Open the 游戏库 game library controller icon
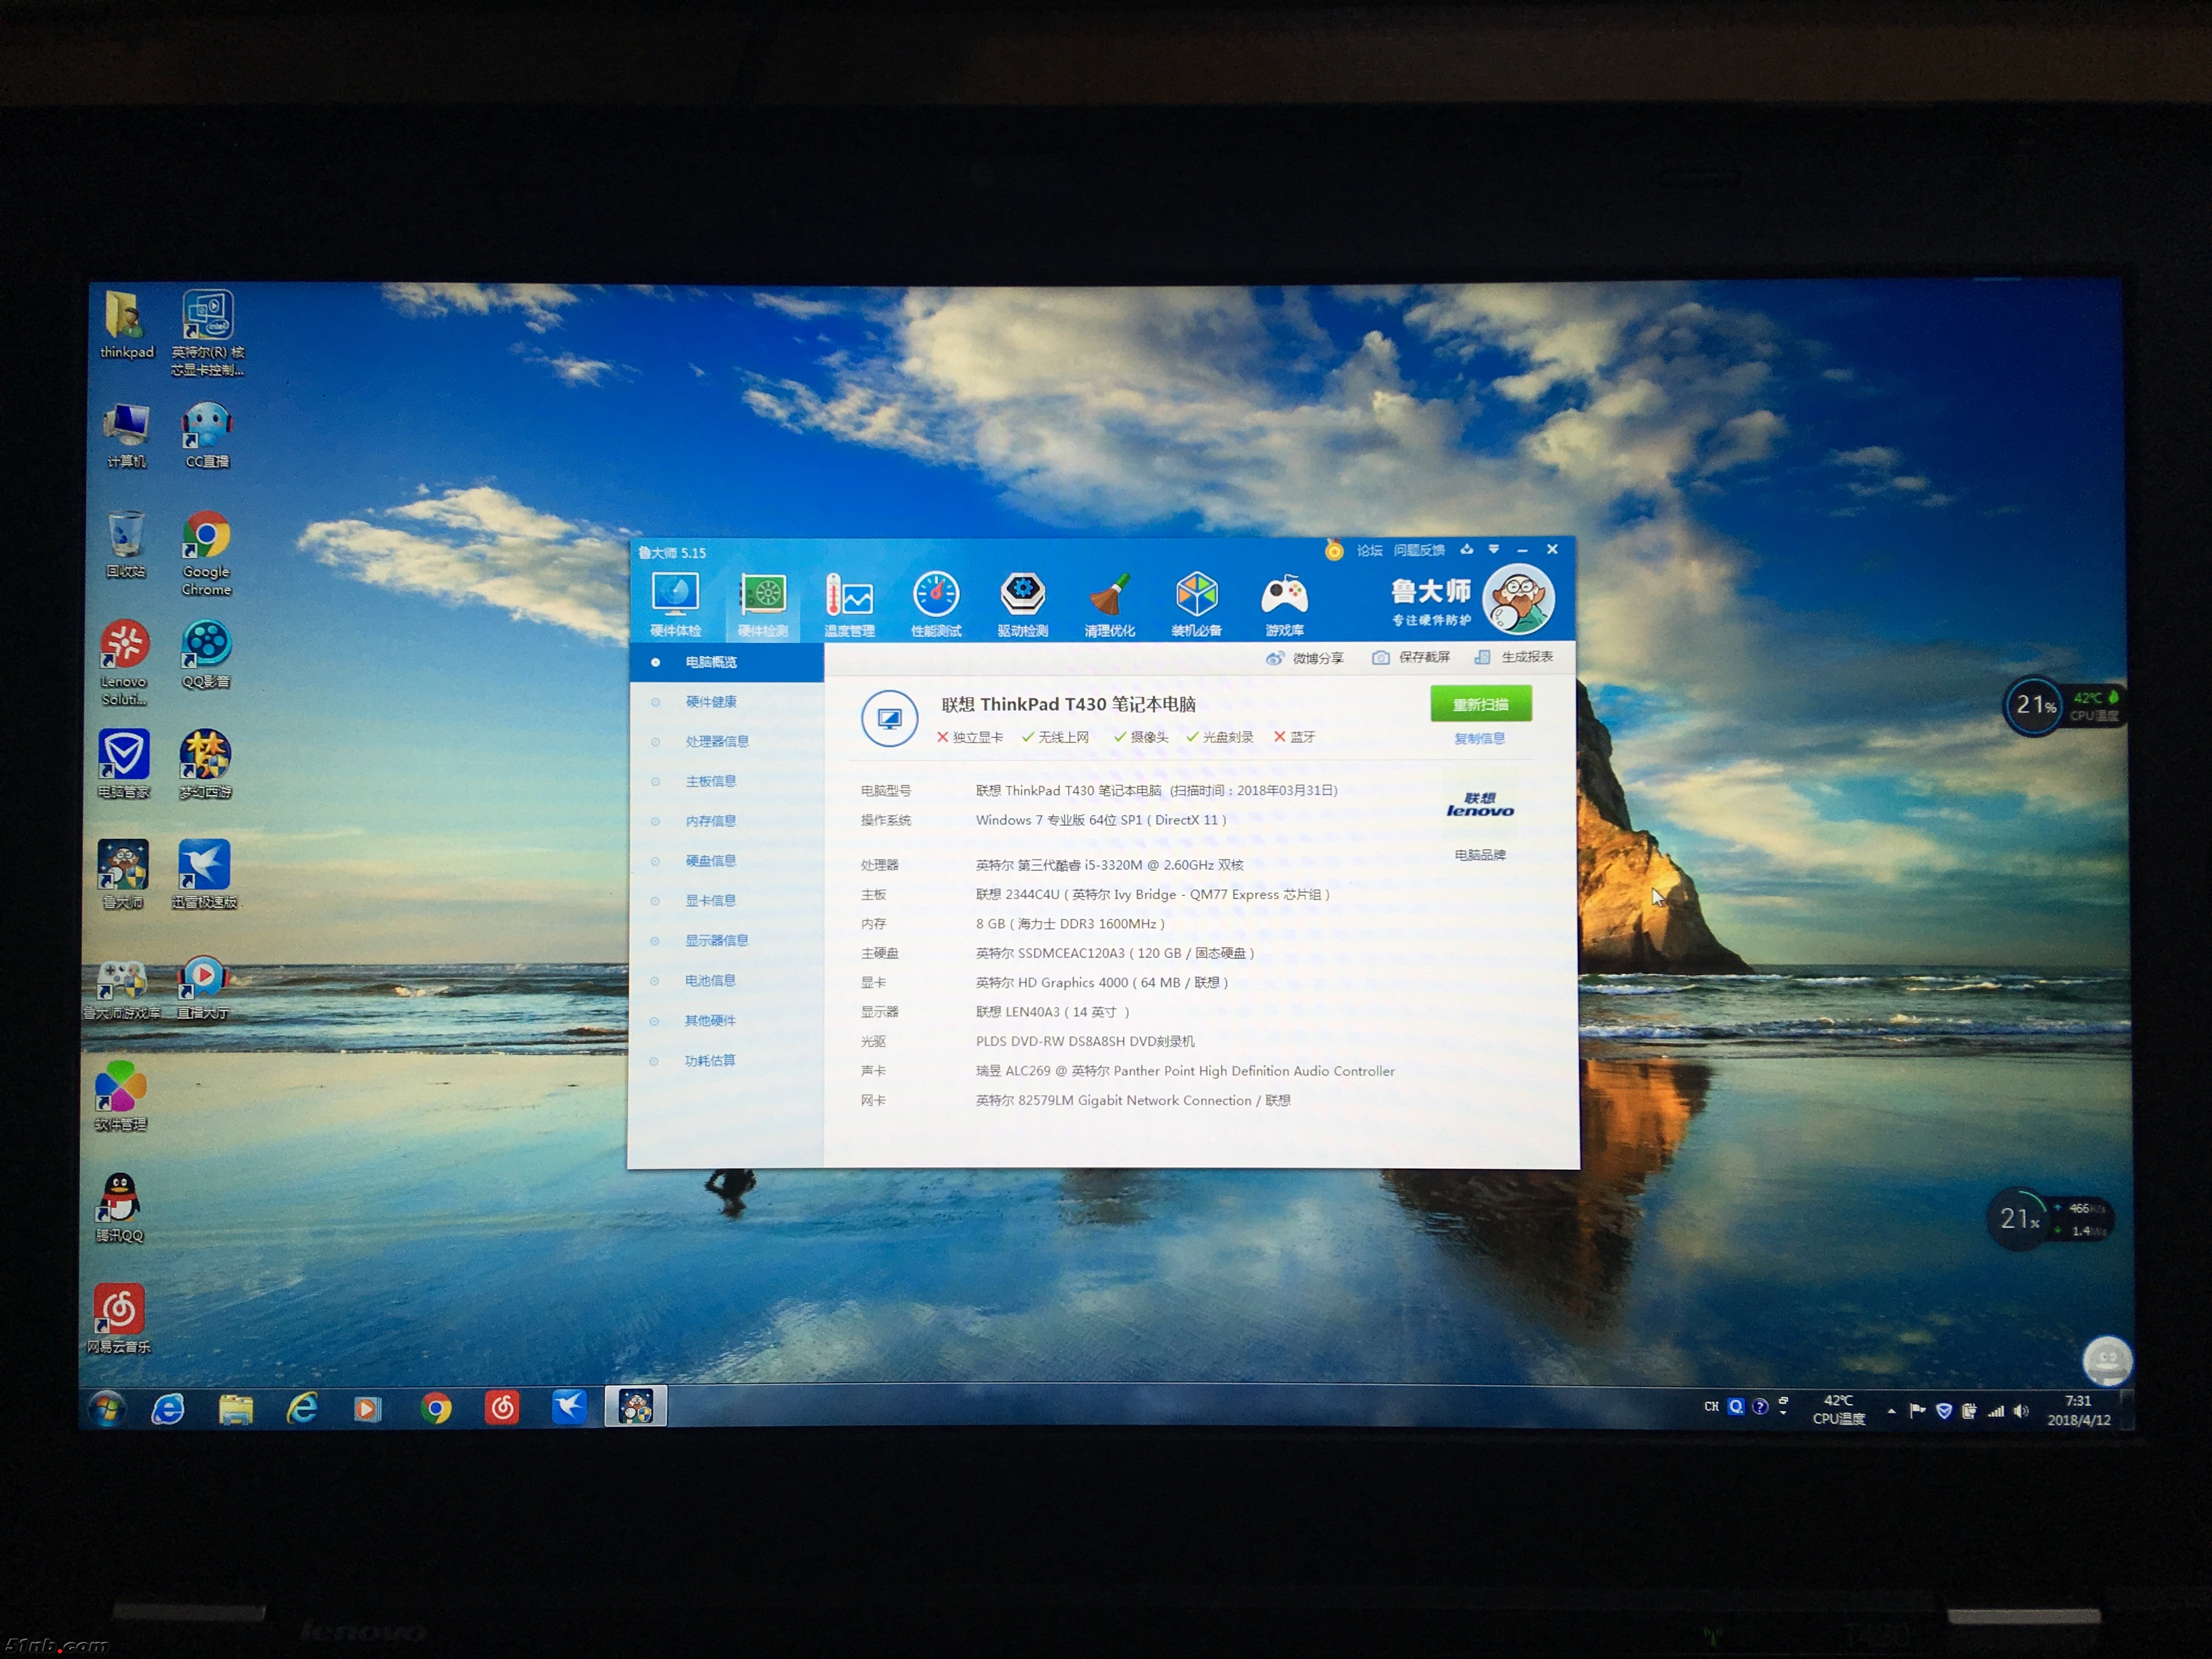The width and height of the screenshot is (2212, 1659). (1284, 604)
